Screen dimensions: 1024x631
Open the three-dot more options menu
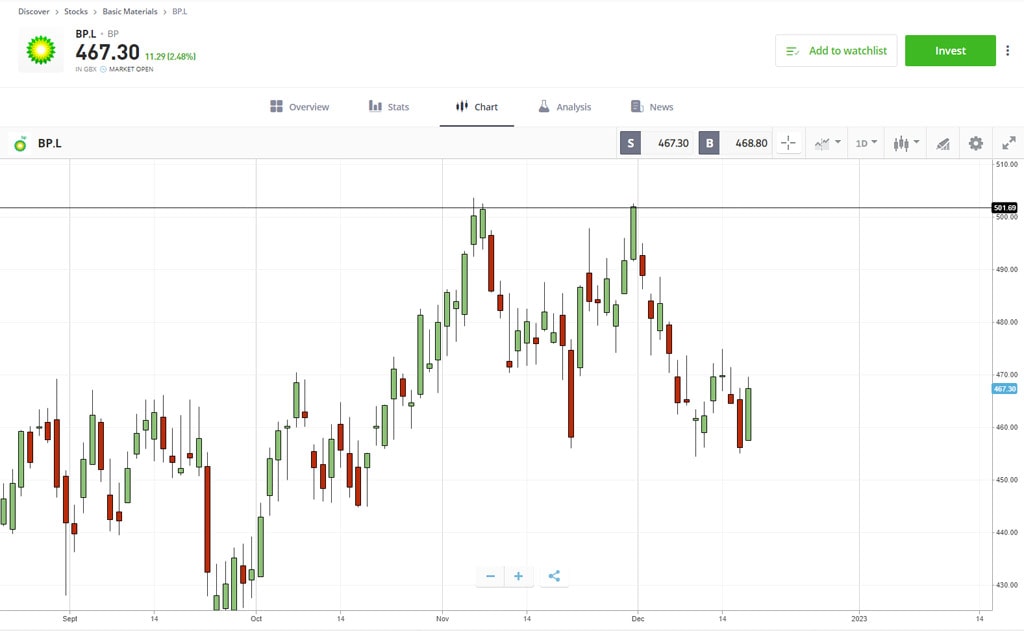1008,50
